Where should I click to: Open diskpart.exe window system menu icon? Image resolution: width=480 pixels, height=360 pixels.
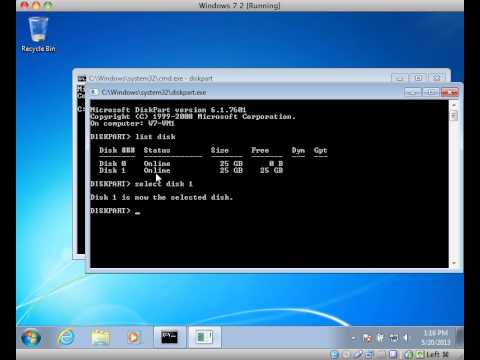tap(94, 92)
